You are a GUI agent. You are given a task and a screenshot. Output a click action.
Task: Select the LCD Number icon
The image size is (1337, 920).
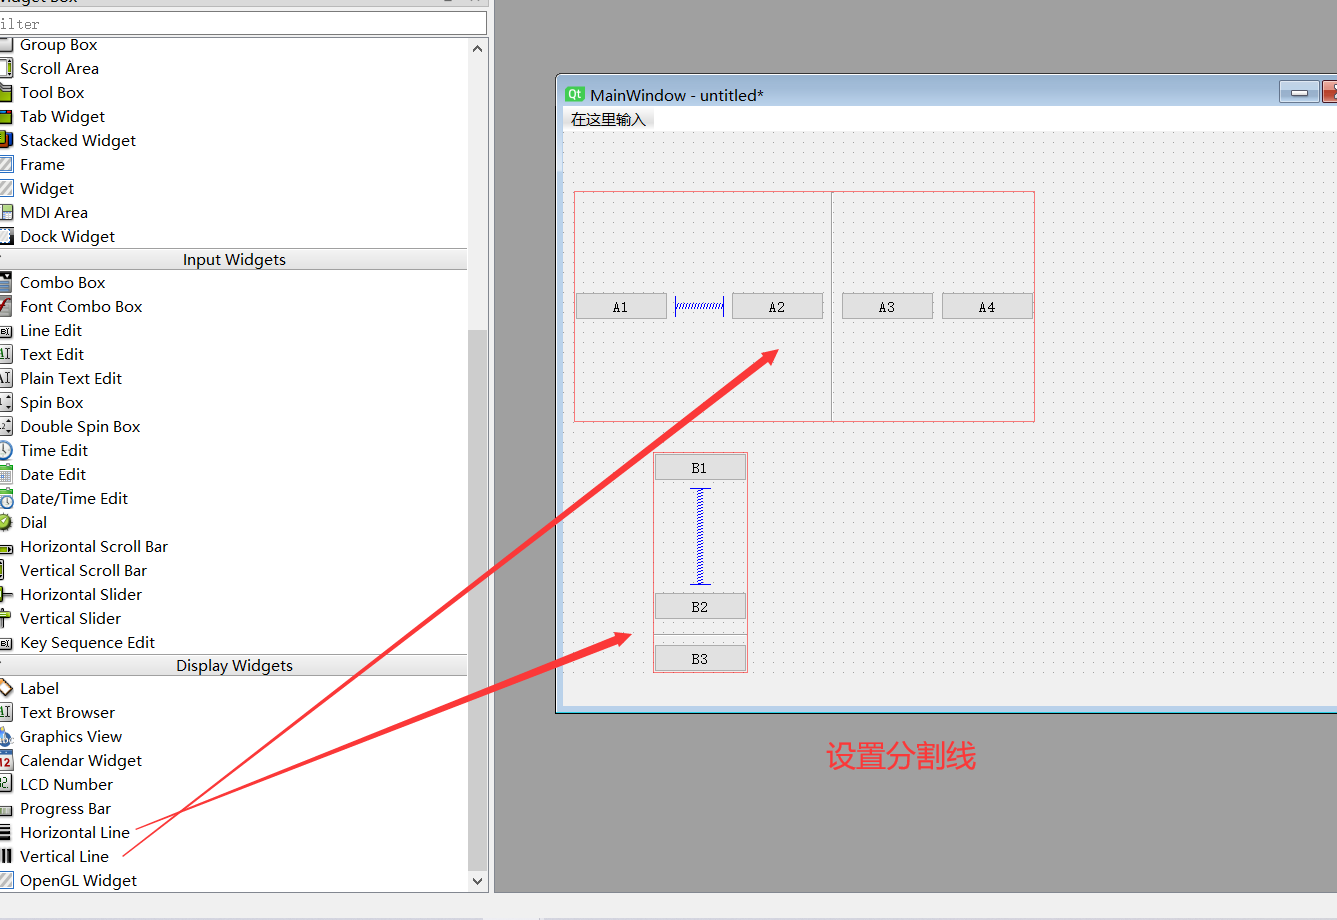(6, 784)
